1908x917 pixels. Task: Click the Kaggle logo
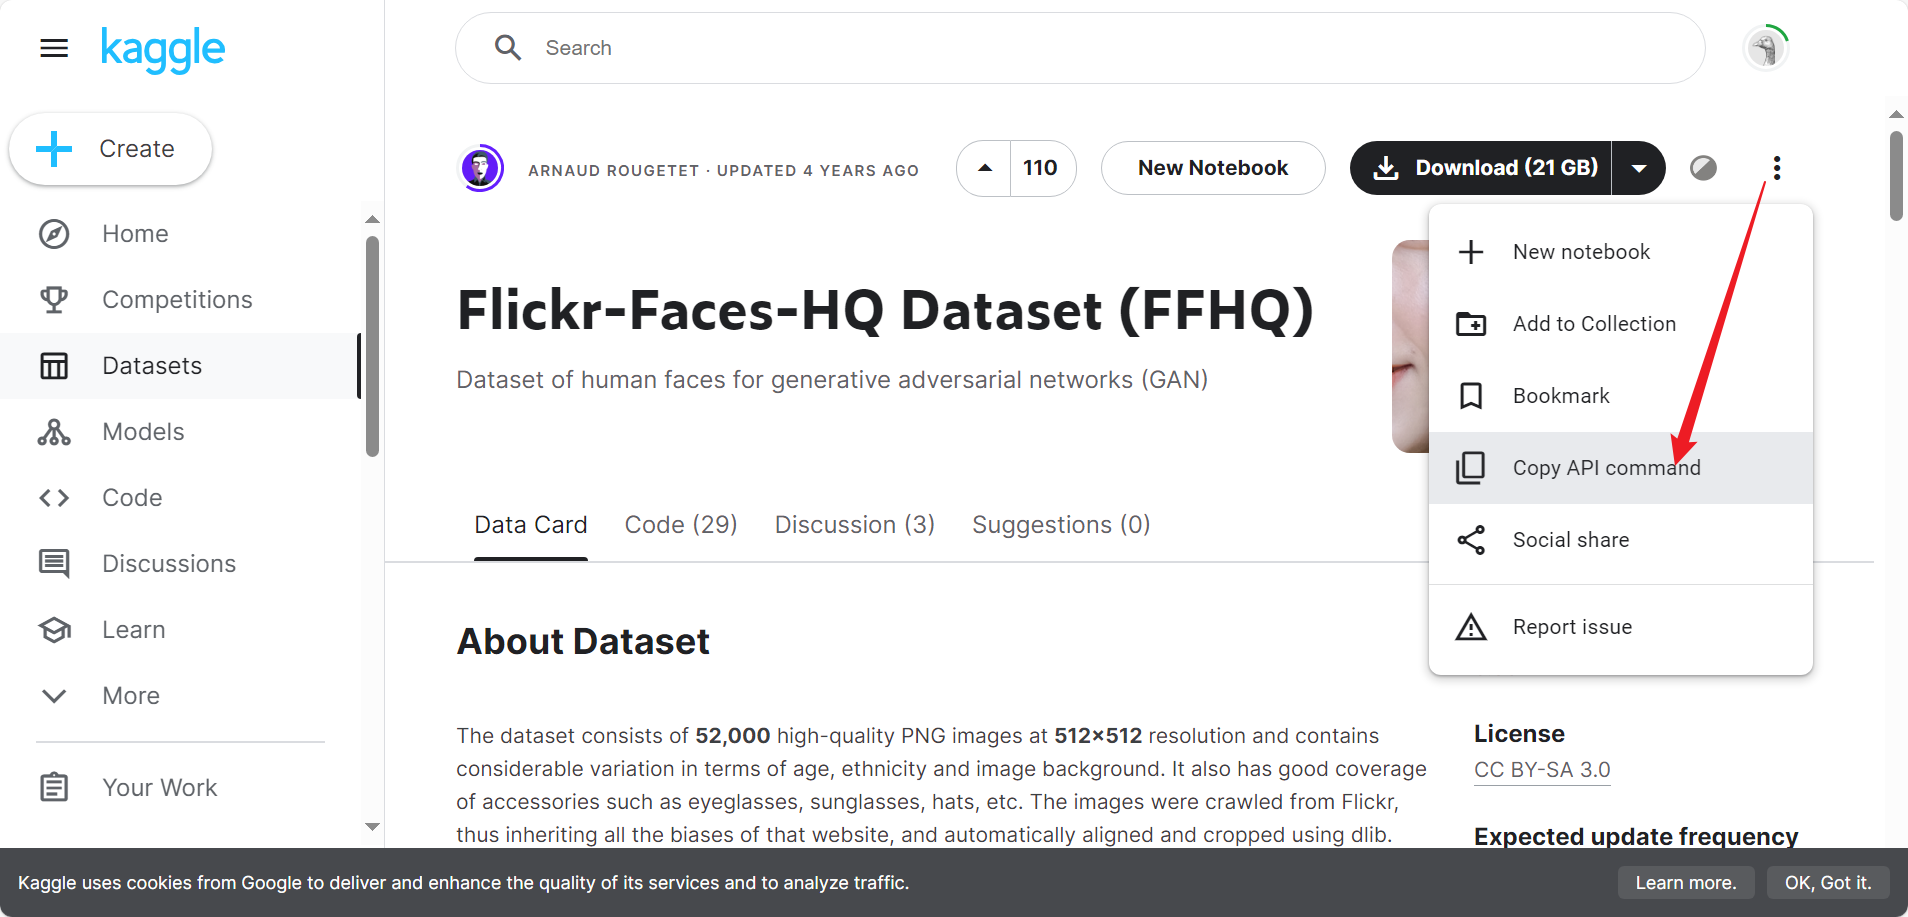163,48
